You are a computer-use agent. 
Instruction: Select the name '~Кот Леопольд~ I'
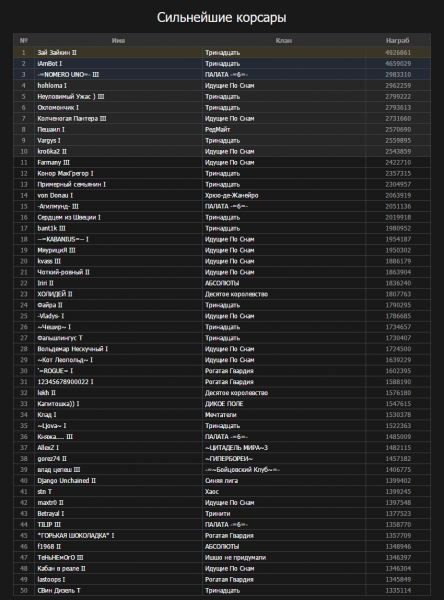65,360
